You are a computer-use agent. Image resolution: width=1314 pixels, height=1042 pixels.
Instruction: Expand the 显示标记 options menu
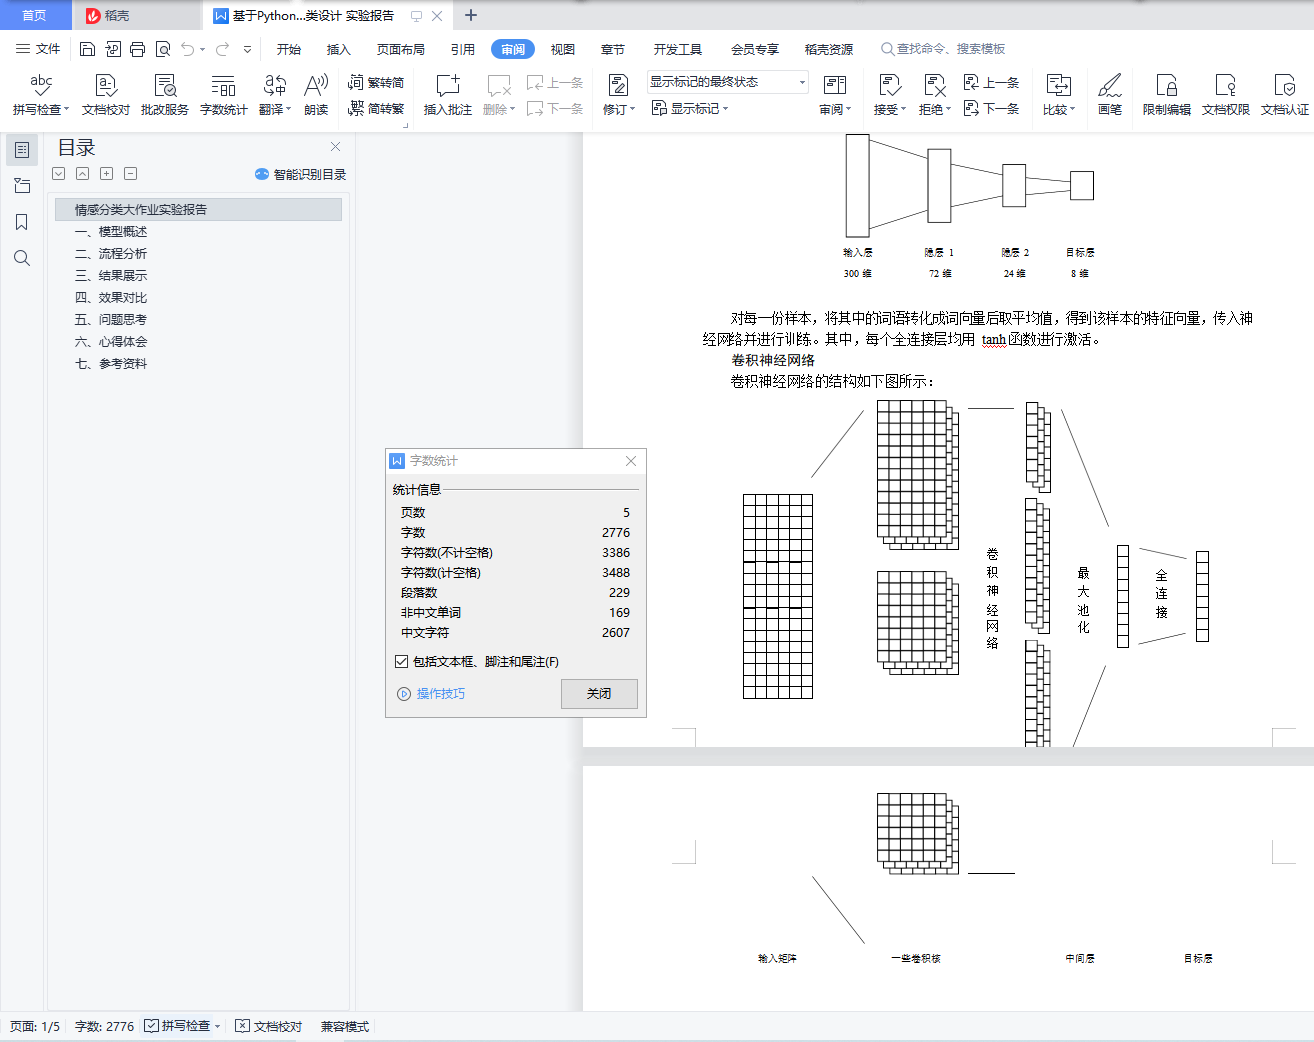[690, 109]
